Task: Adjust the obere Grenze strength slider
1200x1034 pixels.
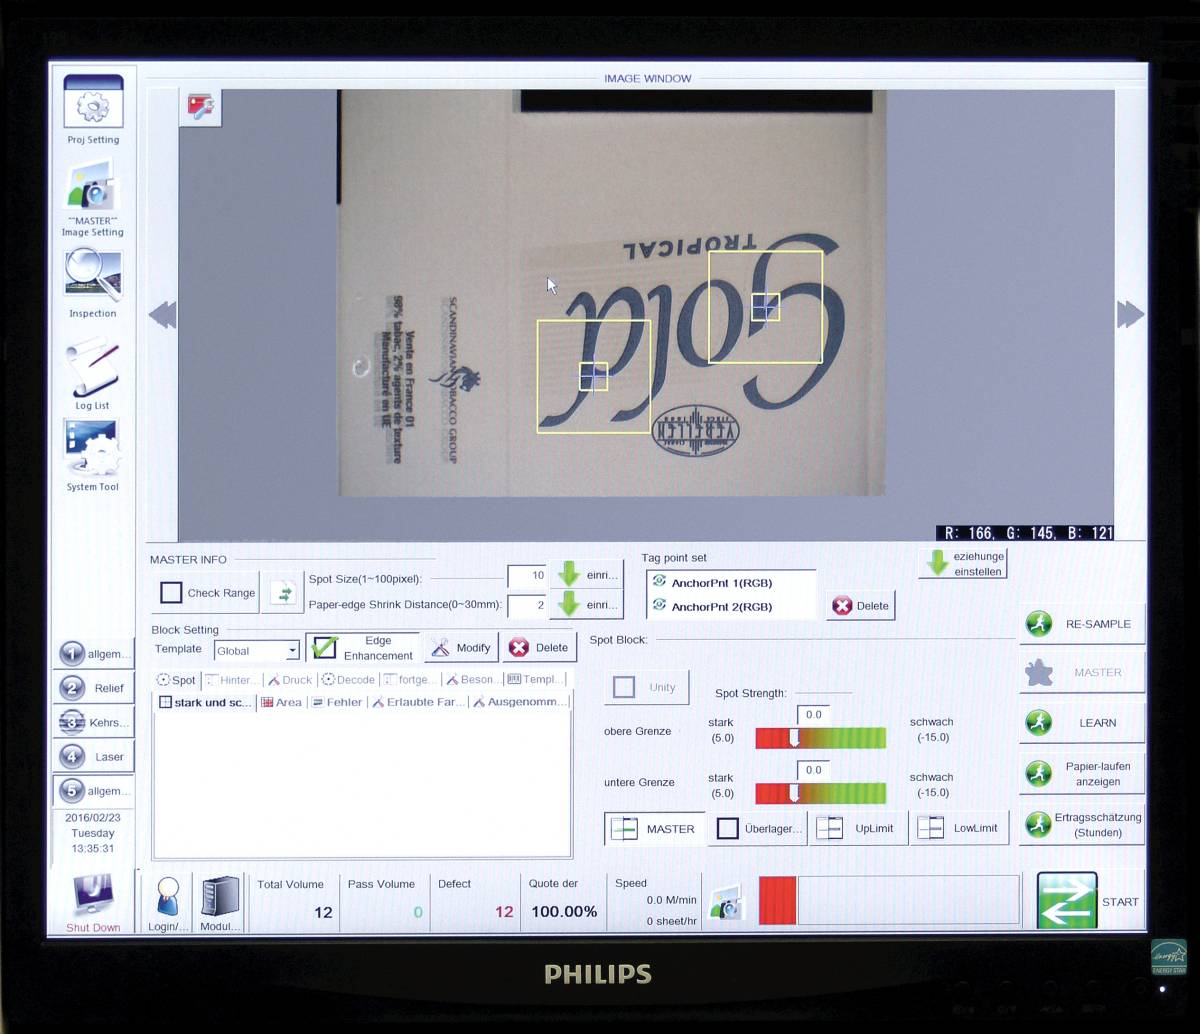Action: (794, 738)
